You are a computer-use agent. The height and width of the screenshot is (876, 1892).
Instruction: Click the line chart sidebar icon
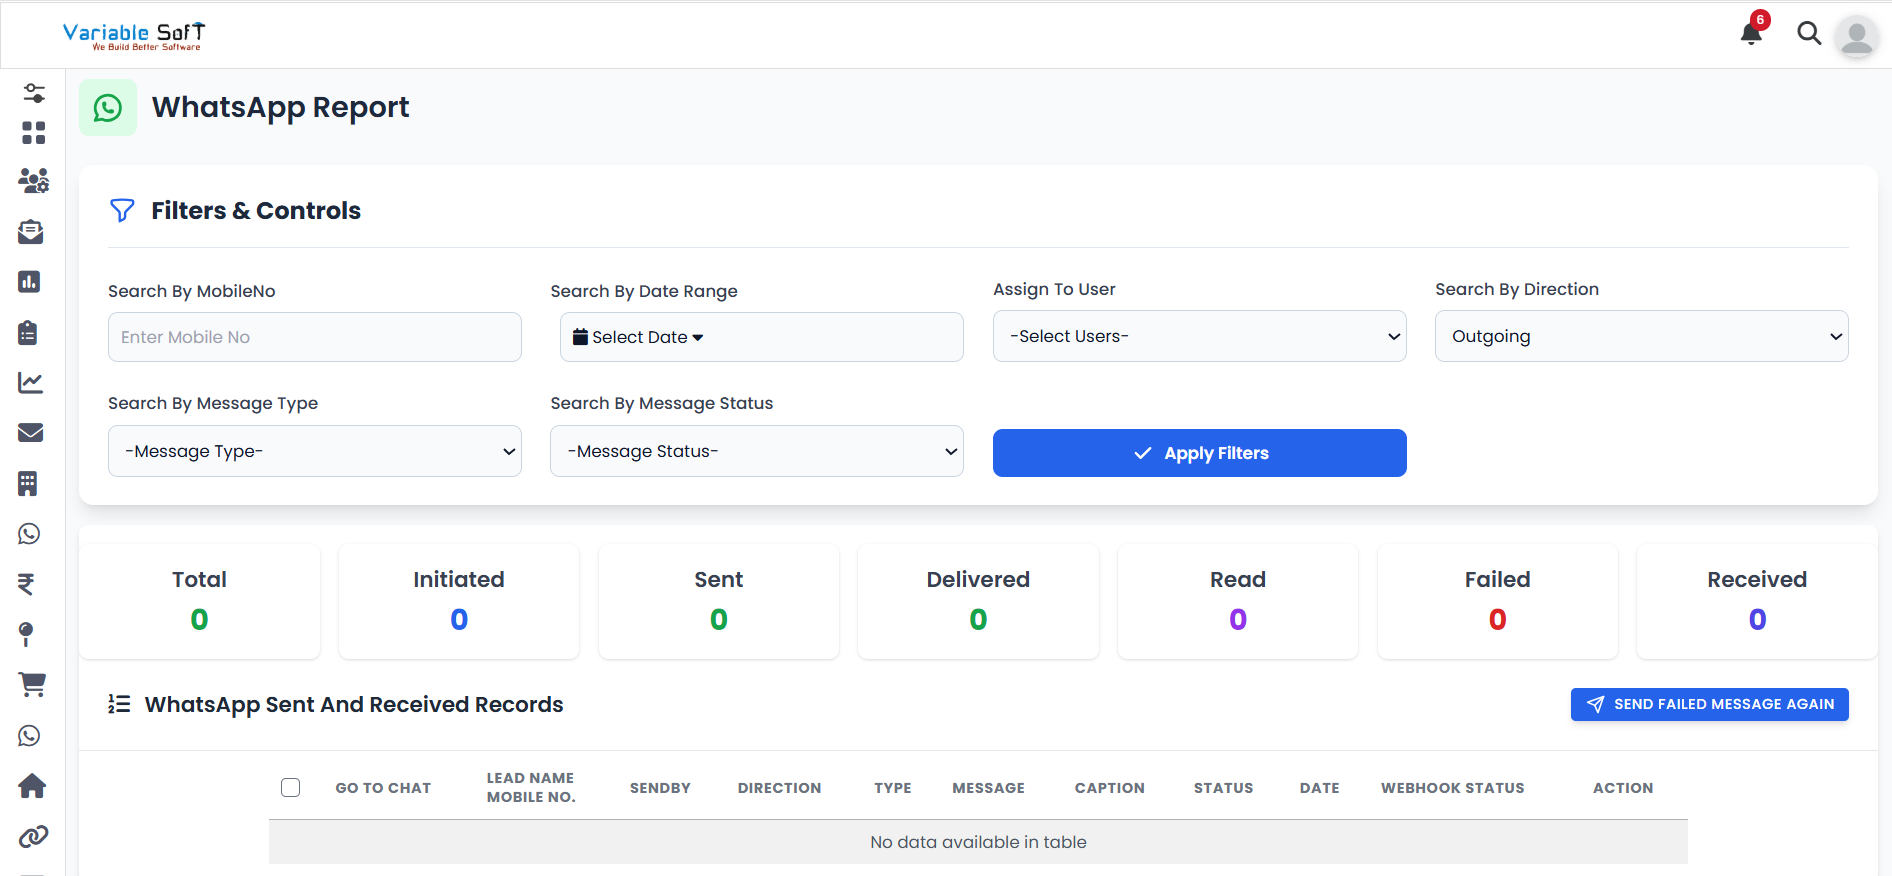click(x=30, y=383)
